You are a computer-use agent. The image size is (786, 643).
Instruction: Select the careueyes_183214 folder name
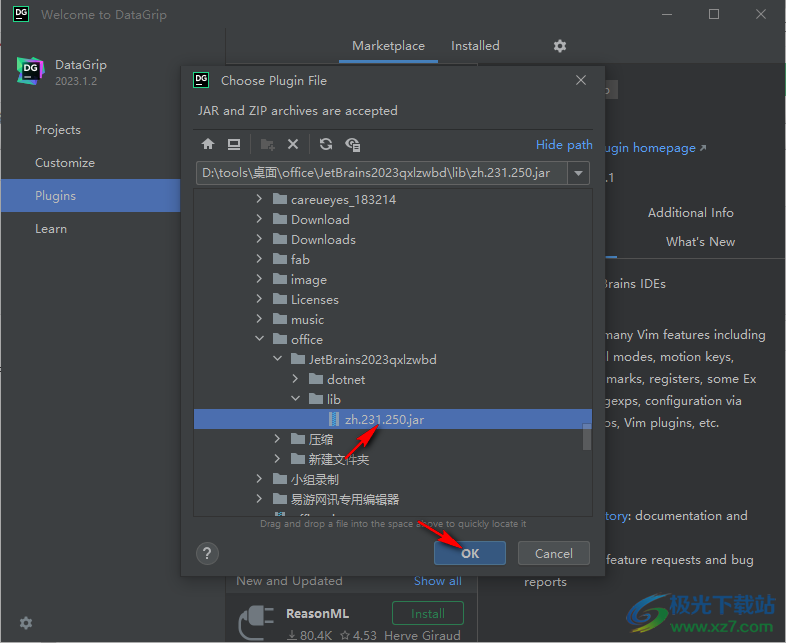point(343,200)
